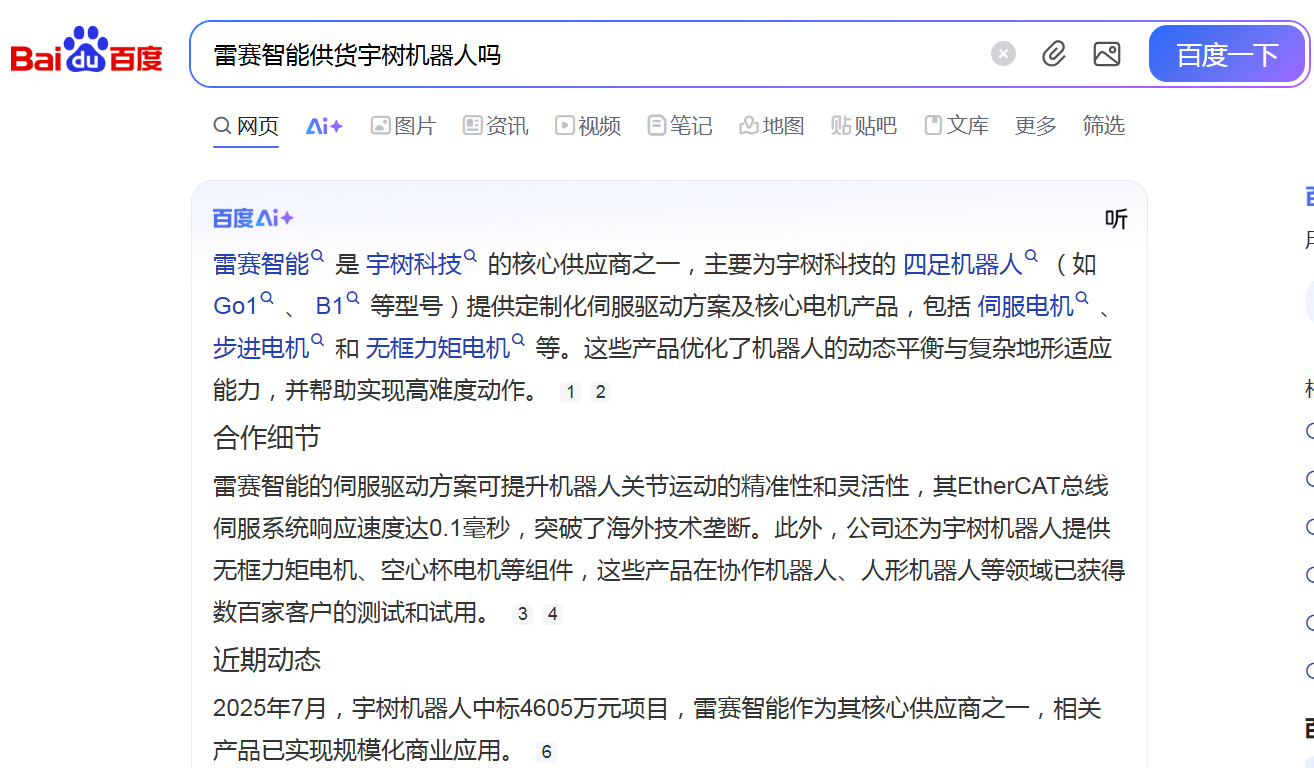Follow the B1 keyword link
The width and height of the screenshot is (1314, 768).
pos(330,306)
